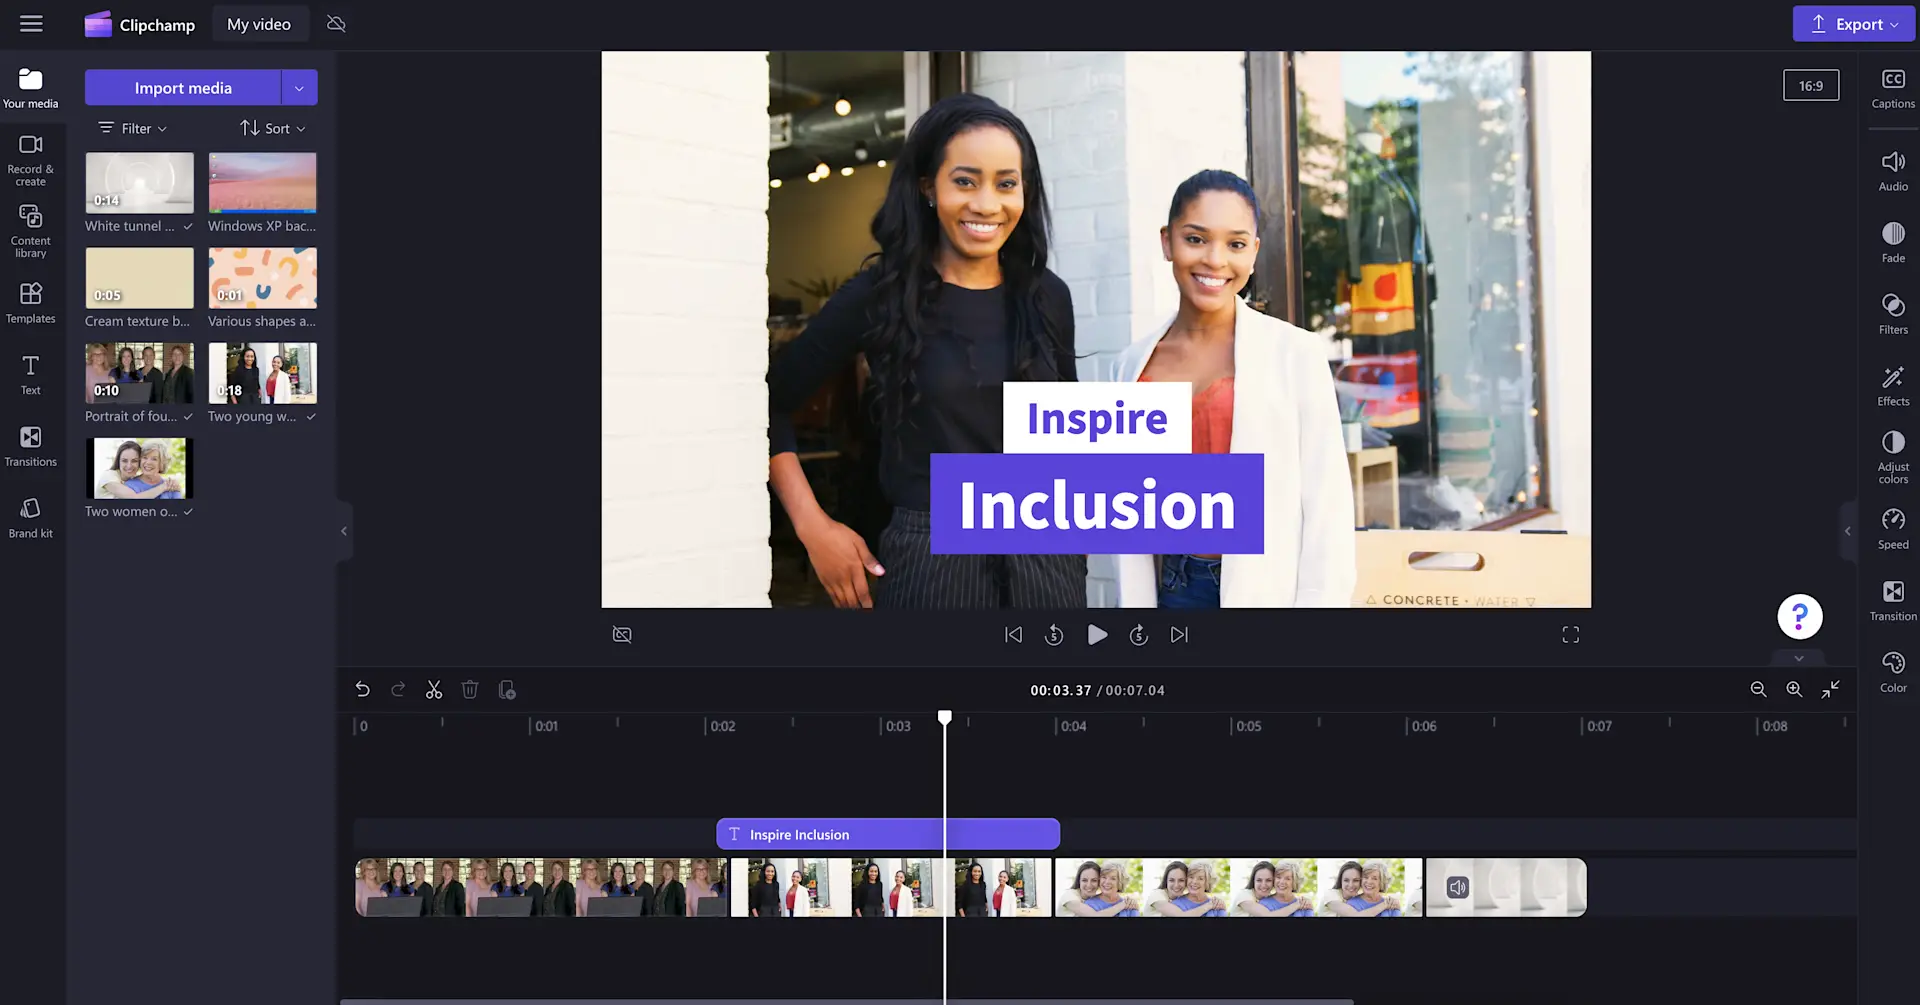Select the Inspire Inclusion text clip

point(888,834)
